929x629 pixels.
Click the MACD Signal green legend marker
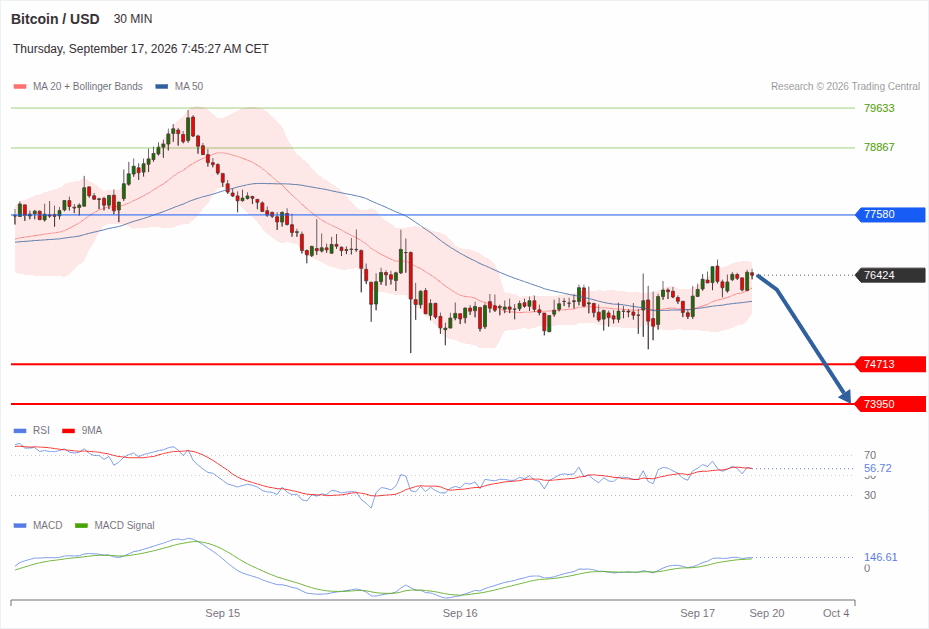[x=81, y=525]
